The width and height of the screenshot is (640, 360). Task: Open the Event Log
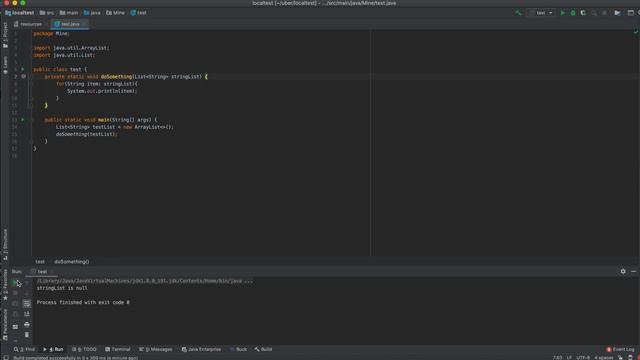pos(620,349)
